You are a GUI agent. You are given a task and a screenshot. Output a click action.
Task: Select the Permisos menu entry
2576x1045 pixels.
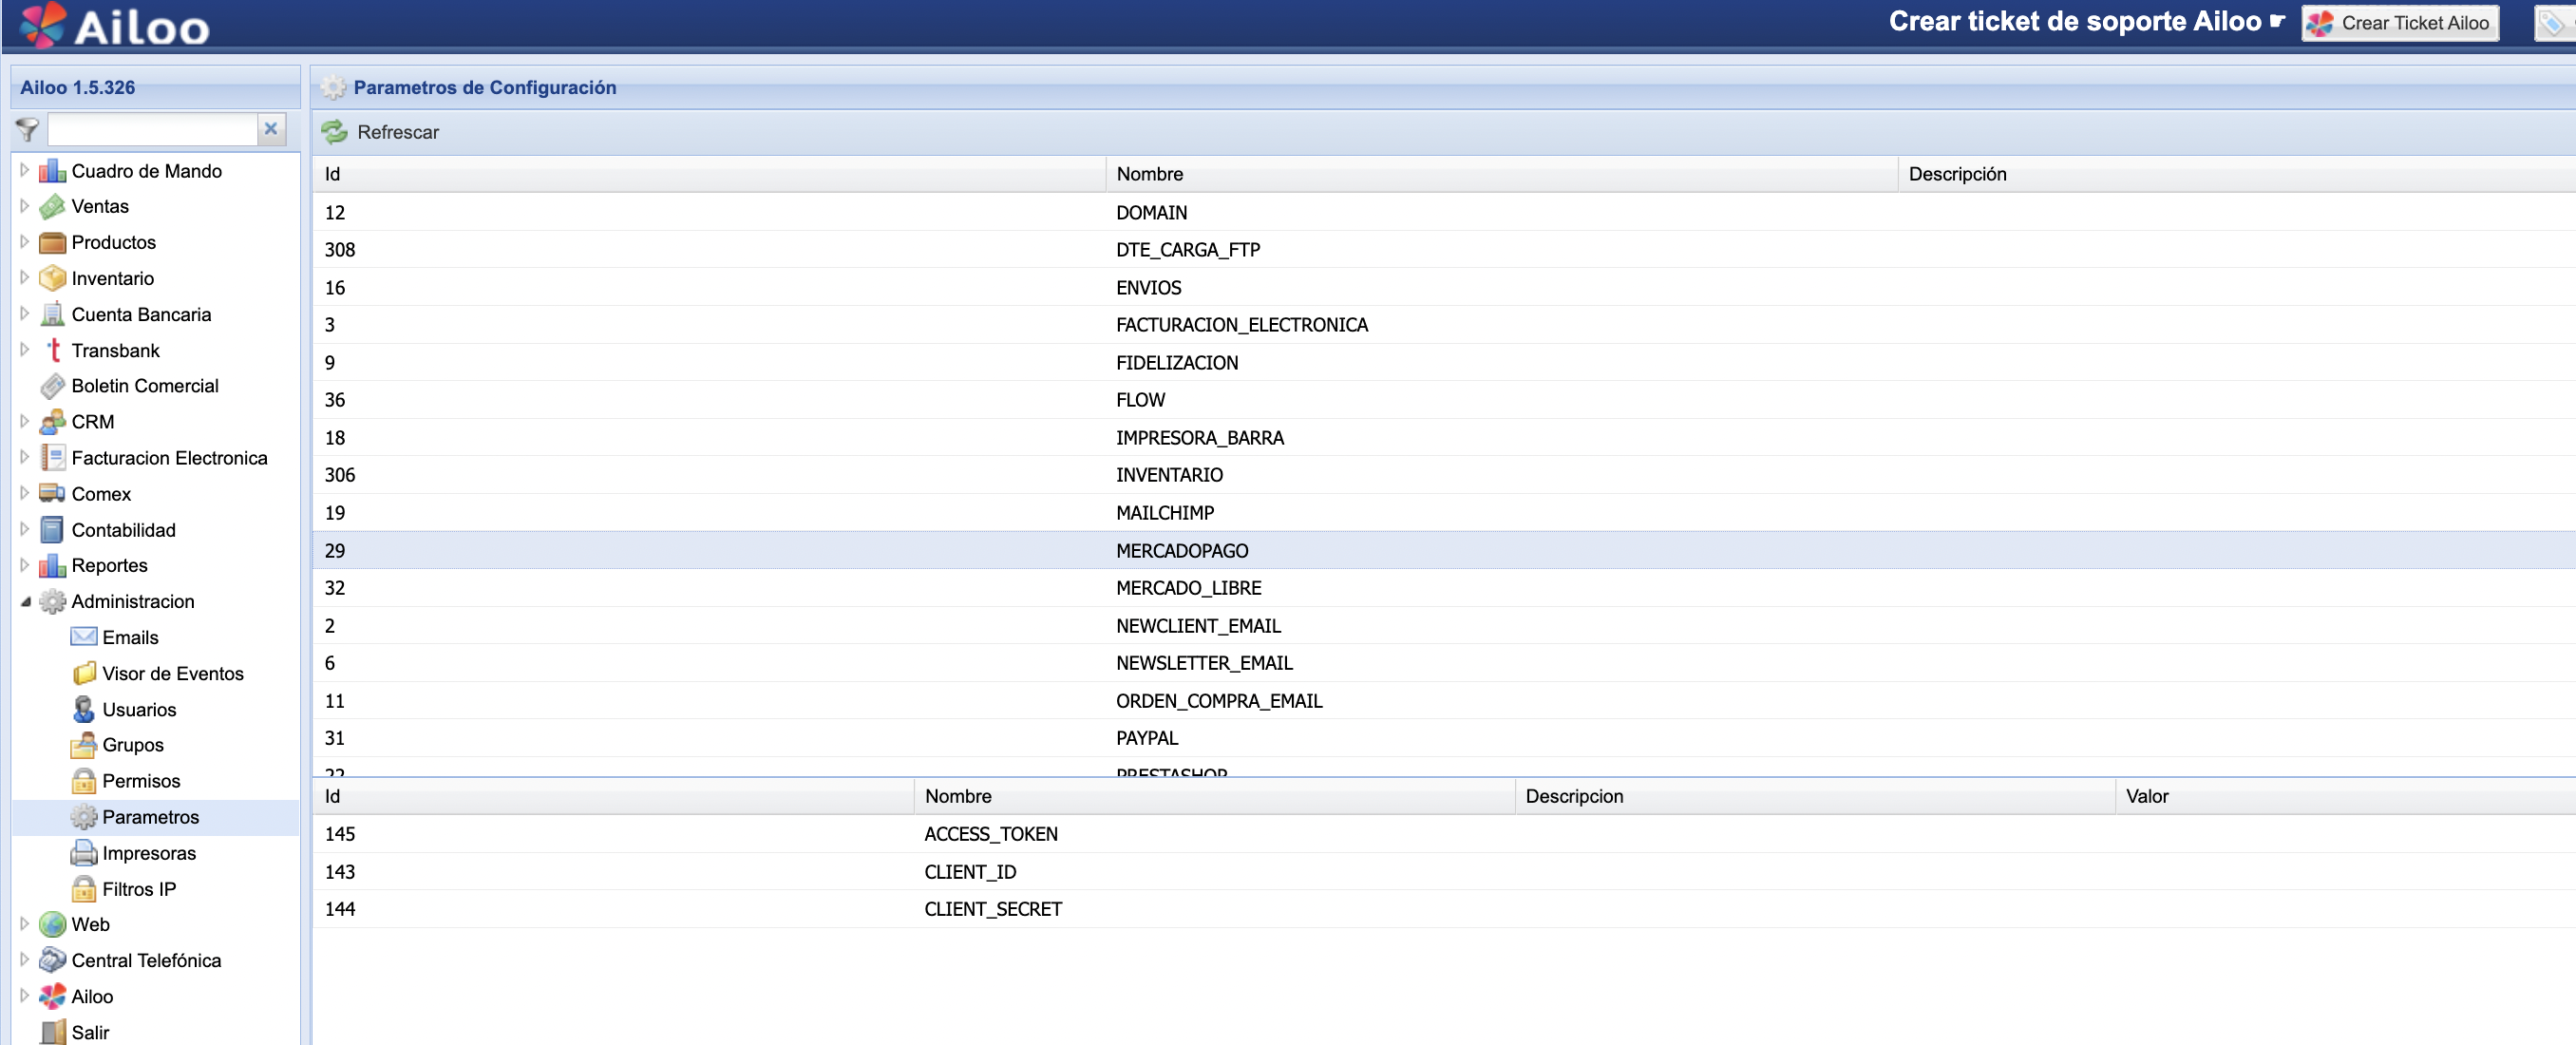click(141, 781)
